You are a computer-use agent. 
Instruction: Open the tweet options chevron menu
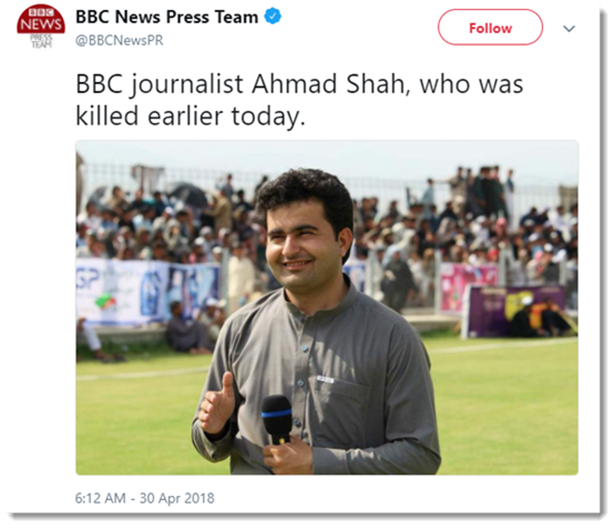click(569, 28)
